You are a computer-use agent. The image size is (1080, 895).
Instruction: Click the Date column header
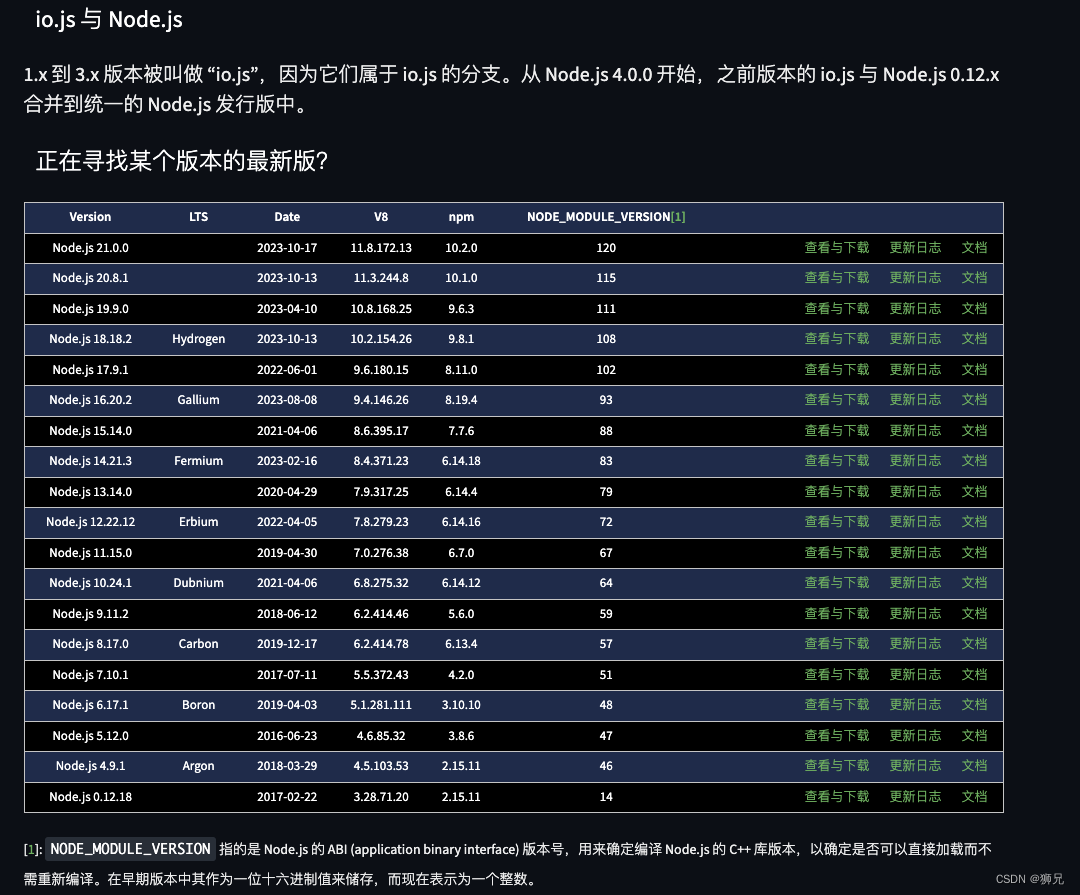(x=287, y=217)
